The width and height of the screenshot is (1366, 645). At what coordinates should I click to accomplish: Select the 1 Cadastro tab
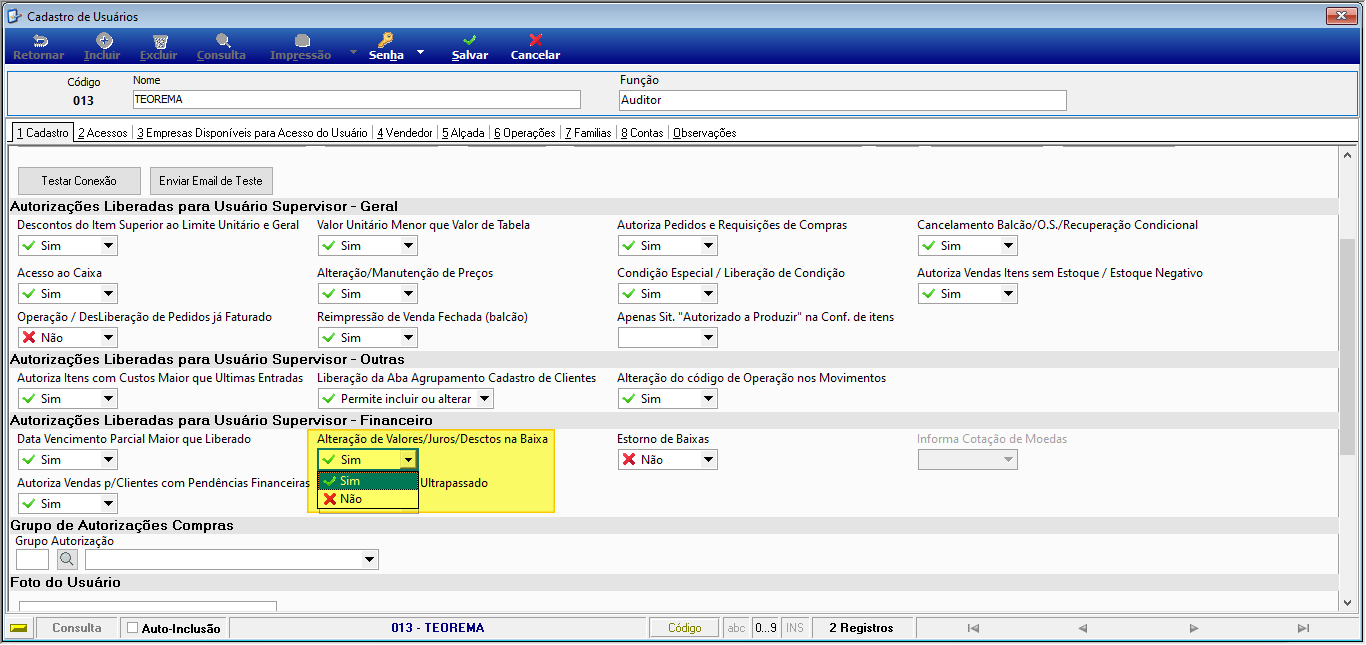[43, 133]
